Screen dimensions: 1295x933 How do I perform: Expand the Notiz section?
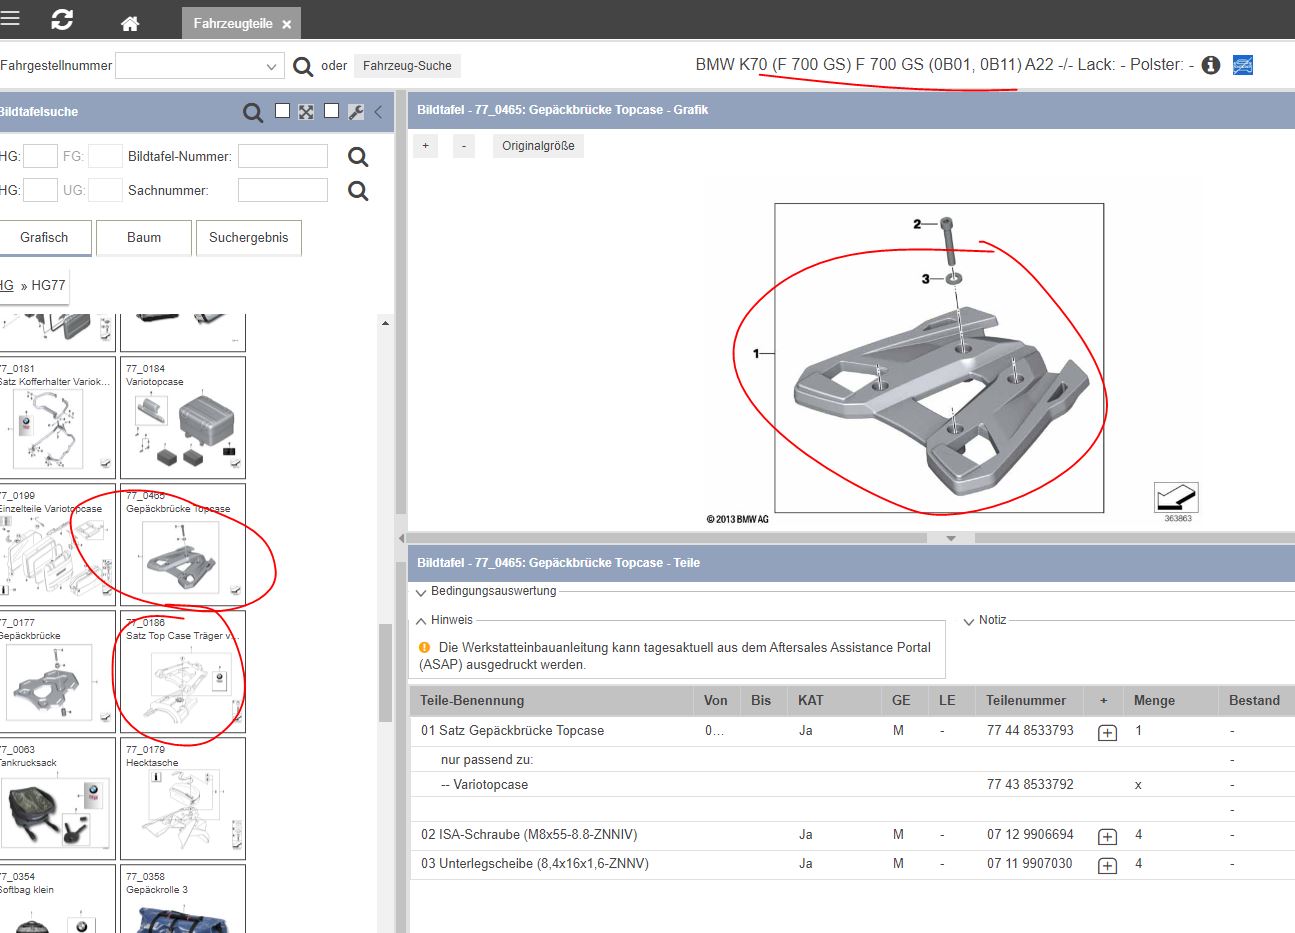[x=968, y=621]
